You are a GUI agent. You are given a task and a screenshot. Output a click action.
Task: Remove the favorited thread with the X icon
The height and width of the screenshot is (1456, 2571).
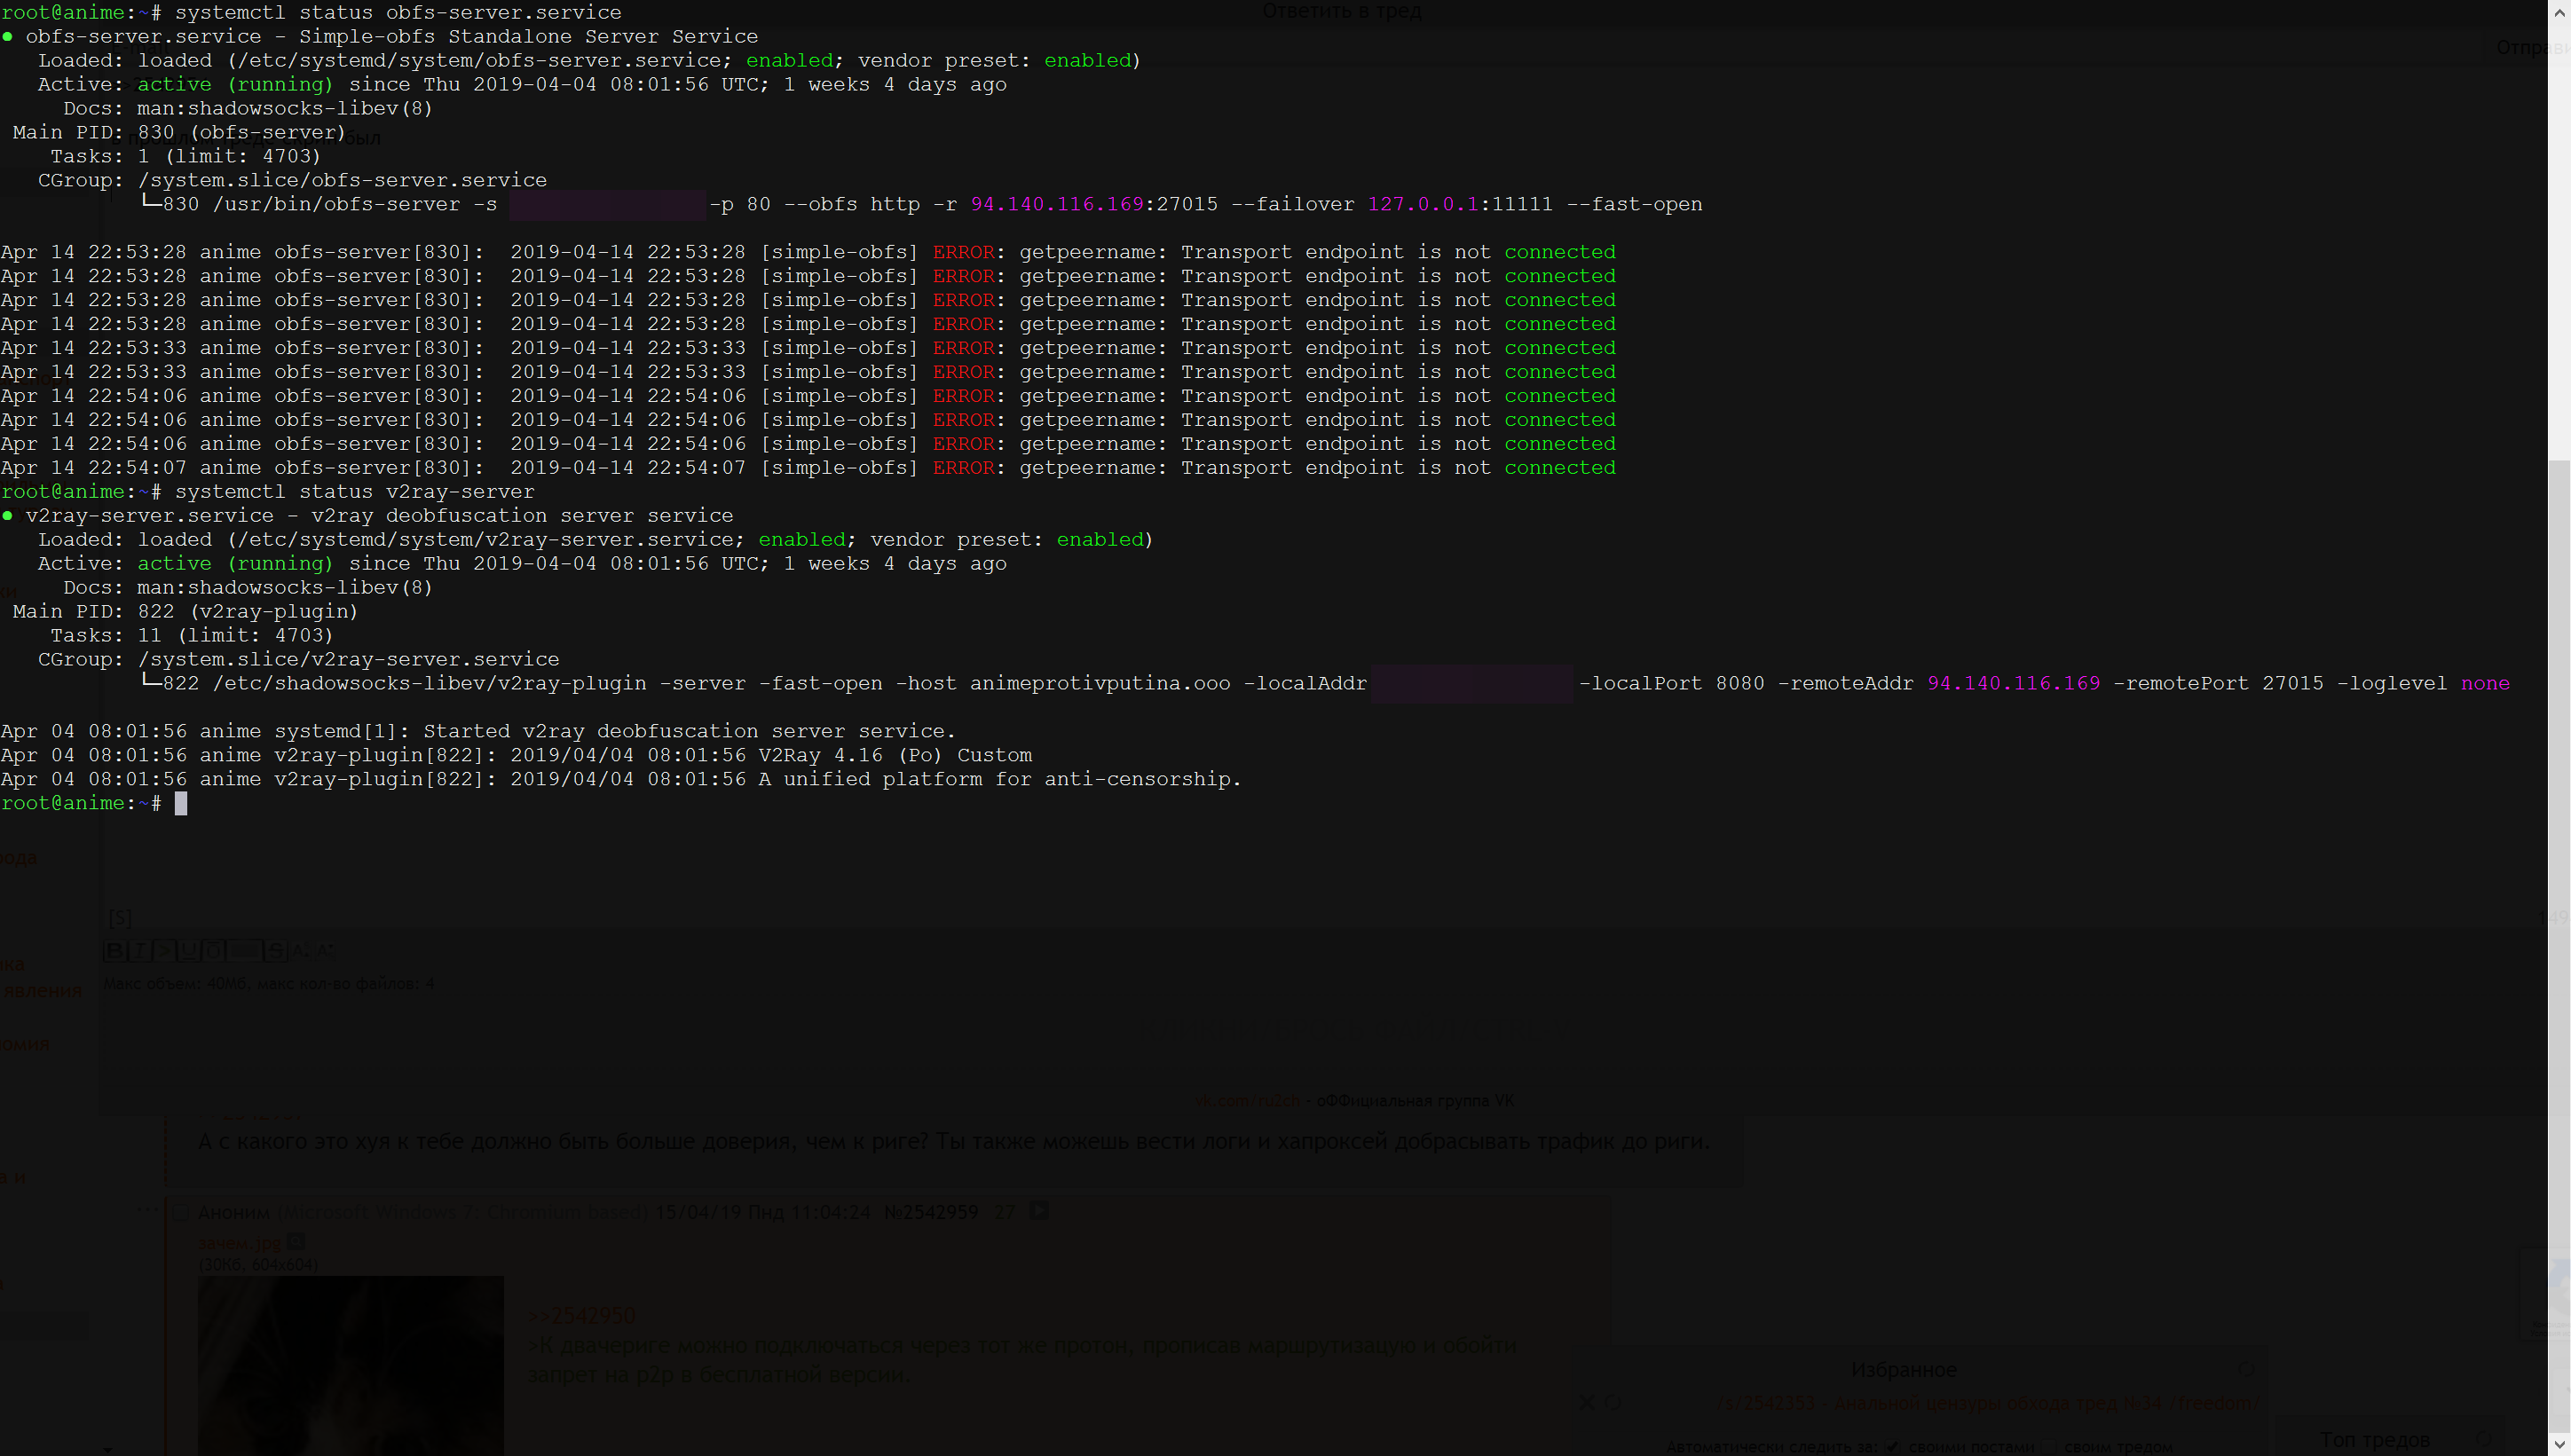pyautogui.click(x=1587, y=1403)
